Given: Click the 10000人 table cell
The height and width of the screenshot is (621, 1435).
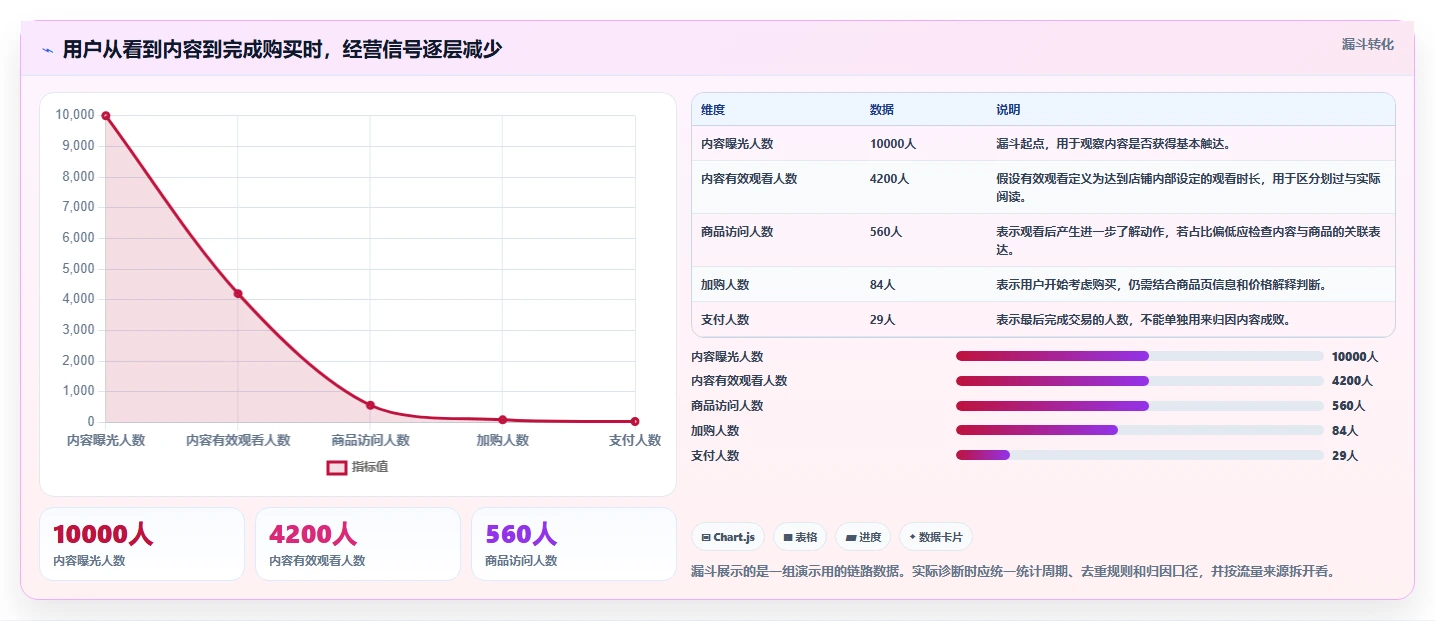Looking at the screenshot, I should coord(893,144).
